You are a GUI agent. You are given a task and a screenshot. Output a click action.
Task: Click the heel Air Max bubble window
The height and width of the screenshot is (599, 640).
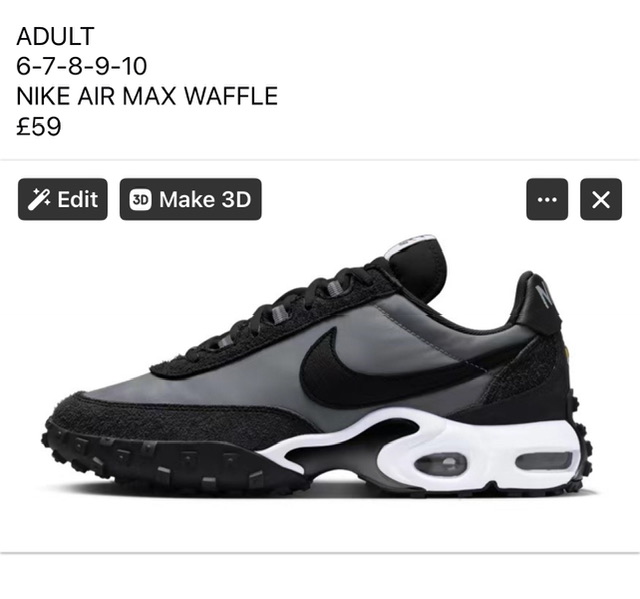[544, 461]
